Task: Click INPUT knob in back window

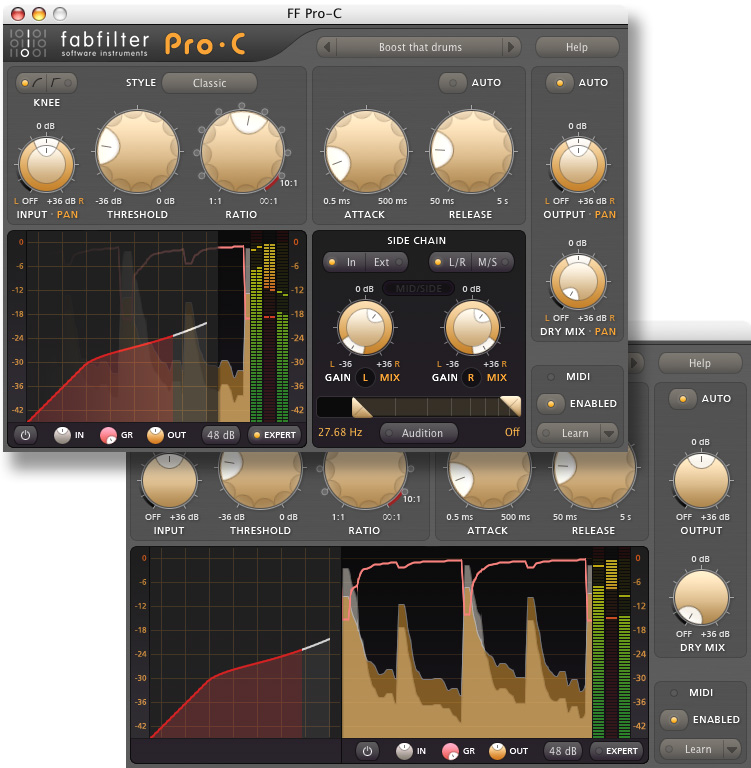Action: coord(169,480)
